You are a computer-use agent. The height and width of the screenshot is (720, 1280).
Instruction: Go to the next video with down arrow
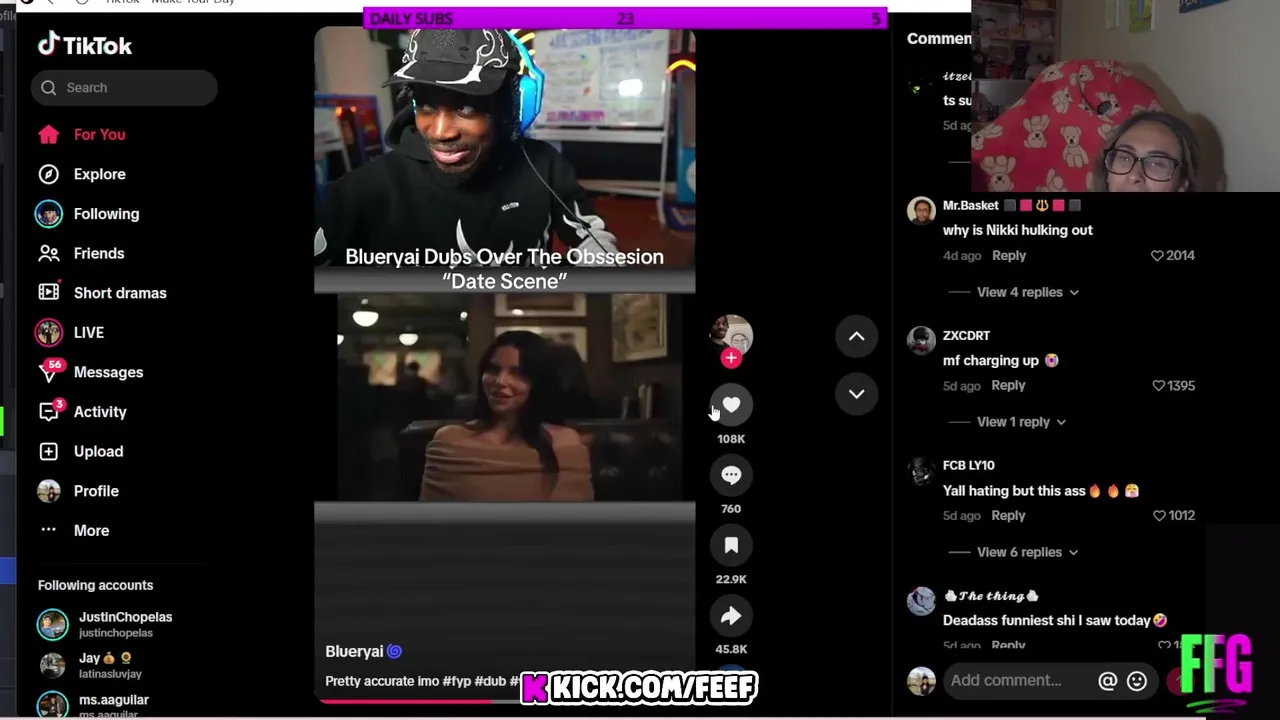(856, 394)
